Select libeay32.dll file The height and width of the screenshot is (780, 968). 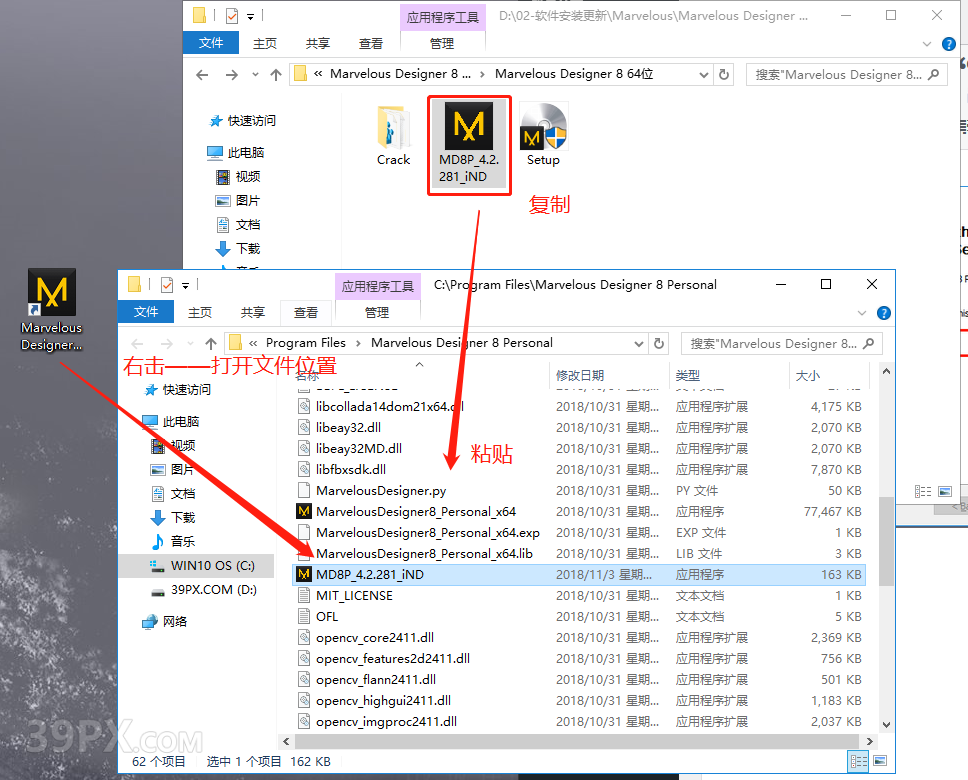coord(348,427)
